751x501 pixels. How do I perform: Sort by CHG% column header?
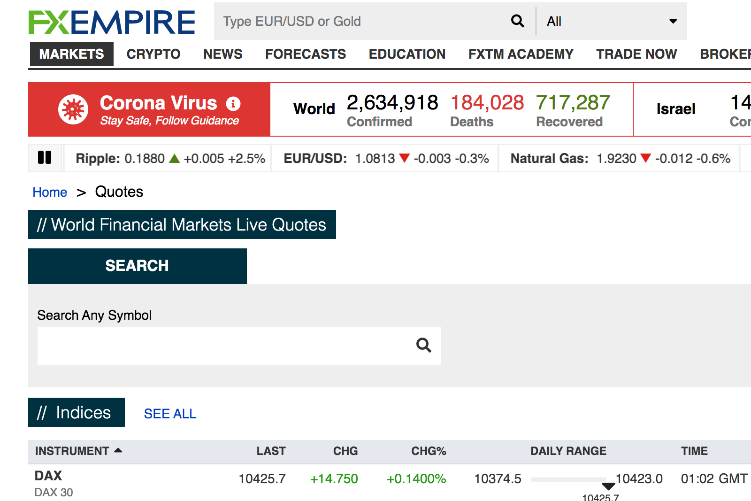click(429, 451)
